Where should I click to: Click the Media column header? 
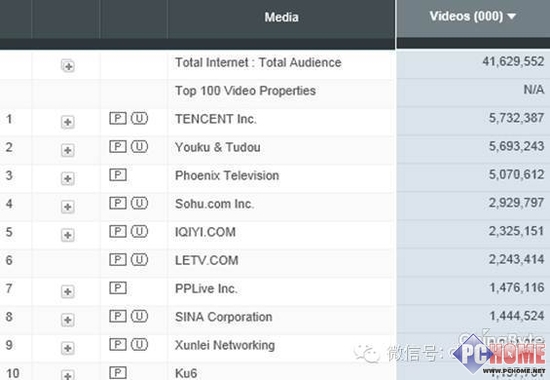(281, 17)
